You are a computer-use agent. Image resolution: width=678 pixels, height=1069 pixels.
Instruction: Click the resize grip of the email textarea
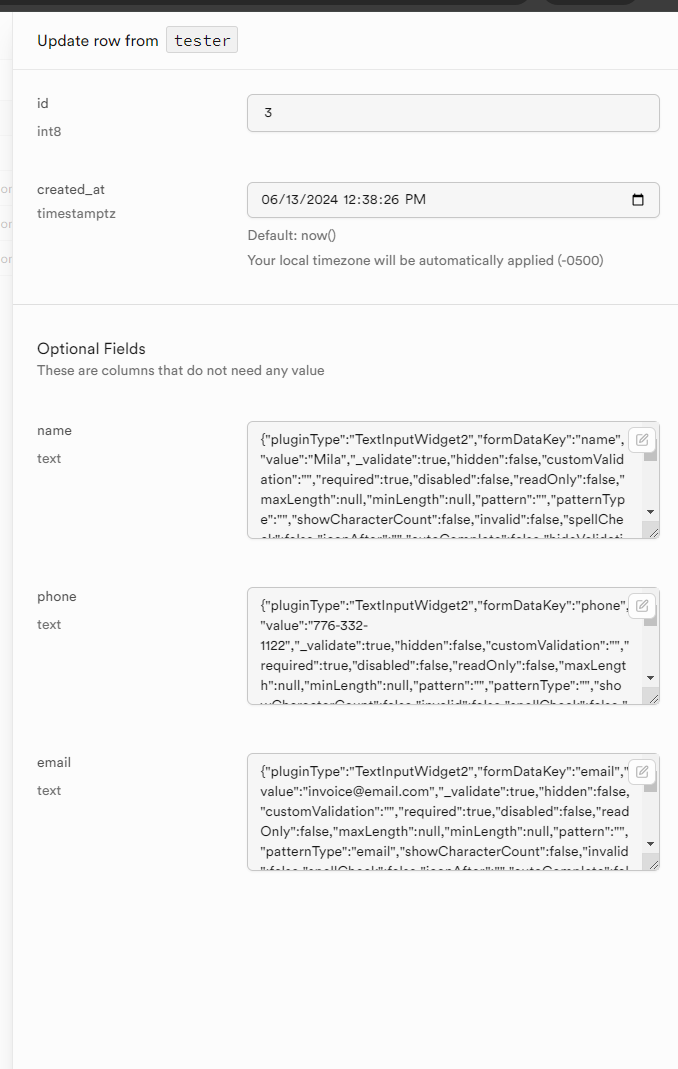tap(653, 864)
